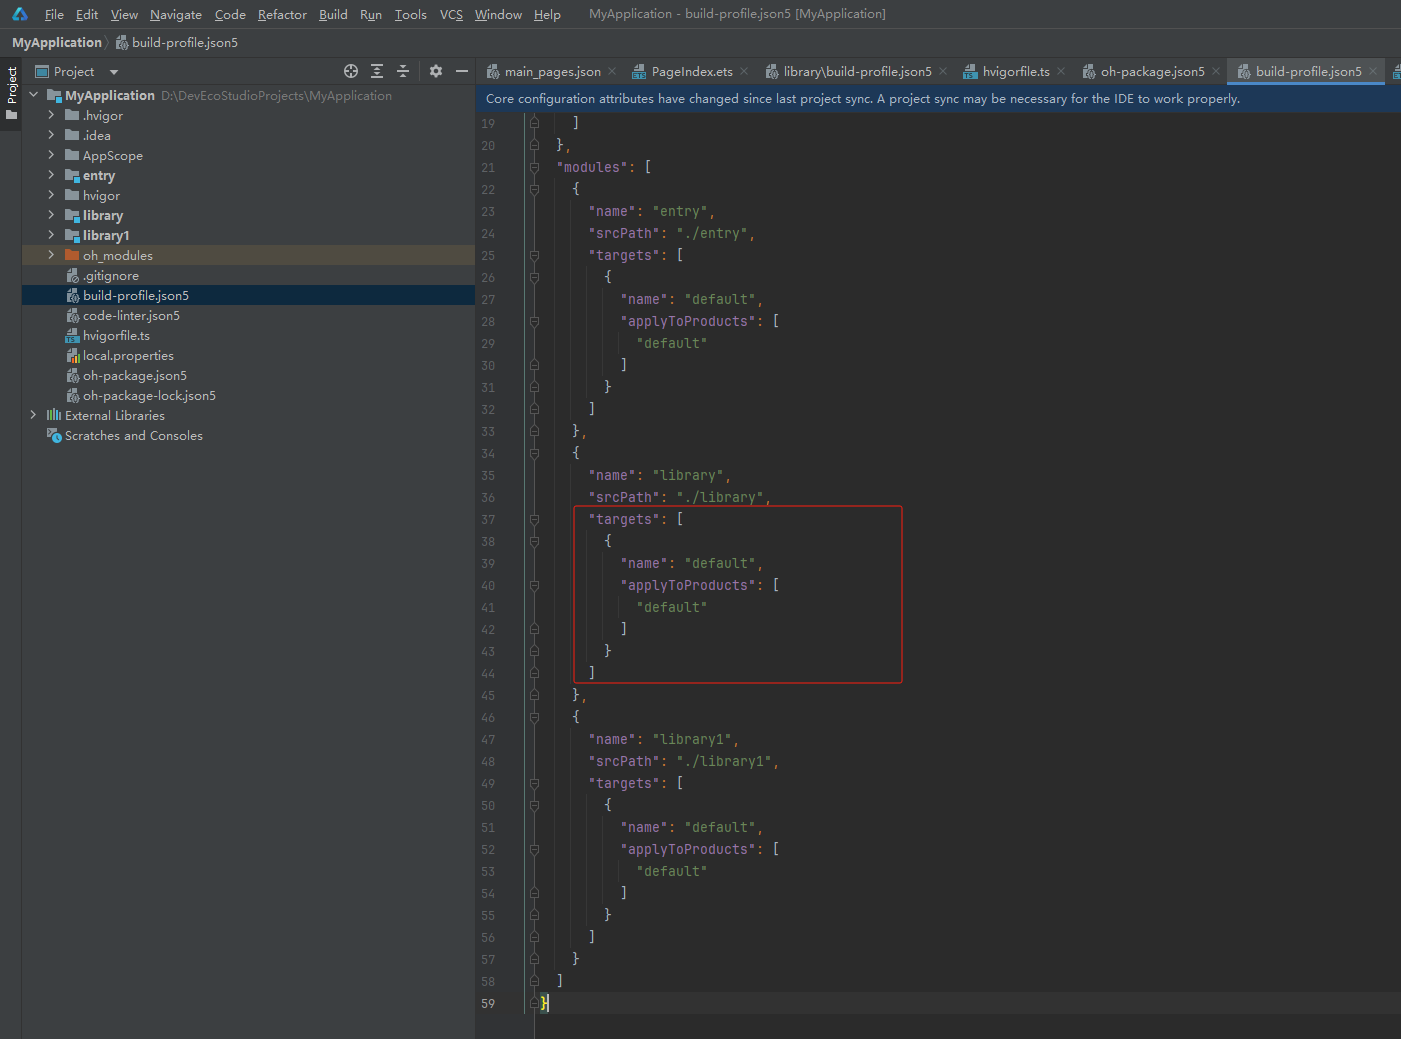Image resolution: width=1401 pixels, height=1039 pixels.
Task: Open the Project view dropdown
Action: point(113,72)
